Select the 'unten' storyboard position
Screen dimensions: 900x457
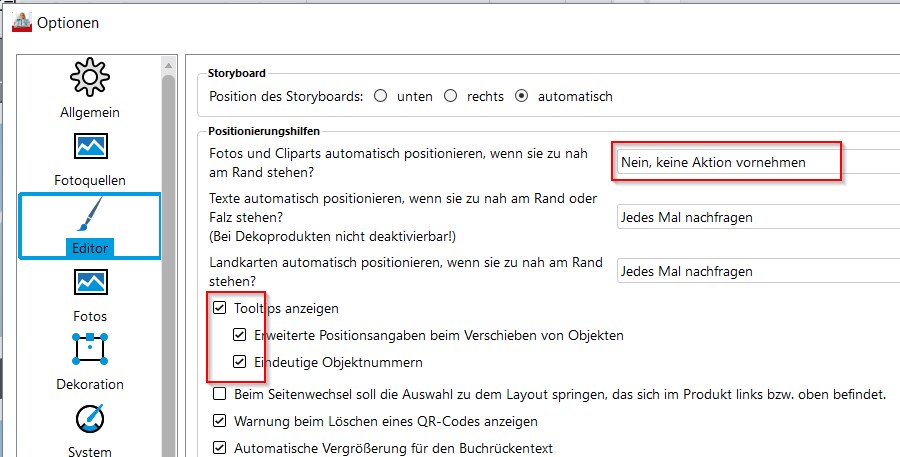[380, 97]
